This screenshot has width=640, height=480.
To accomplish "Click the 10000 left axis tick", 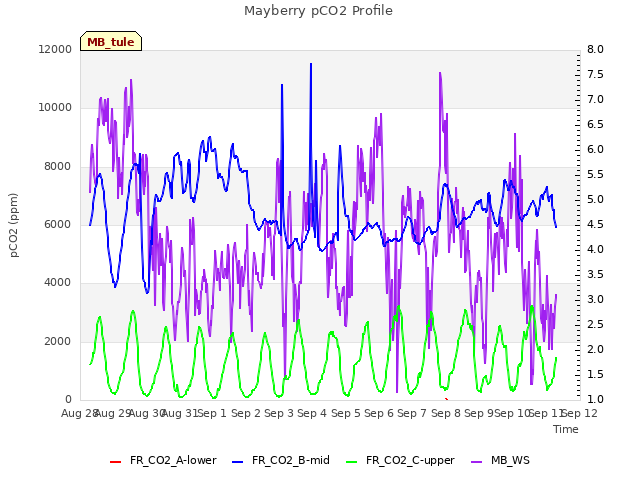I will pyautogui.click(x=55, y=108).
